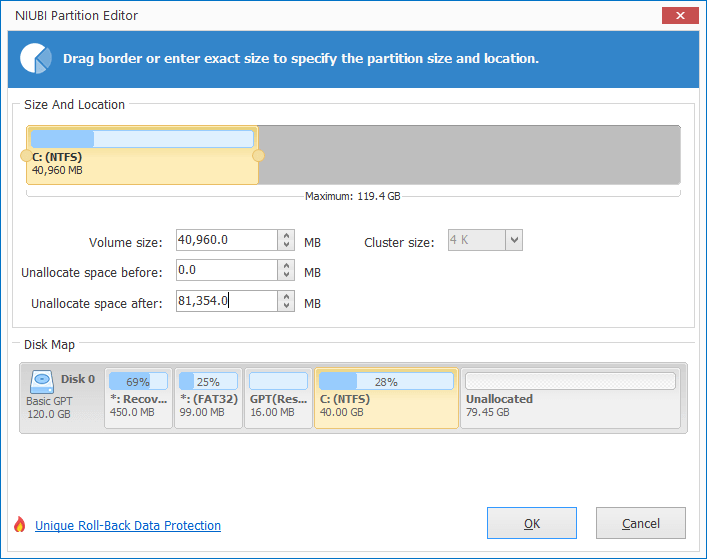707x559 pixels.
Task: Select the FAT32 99.00 MB partition
Action: [208, 398]
